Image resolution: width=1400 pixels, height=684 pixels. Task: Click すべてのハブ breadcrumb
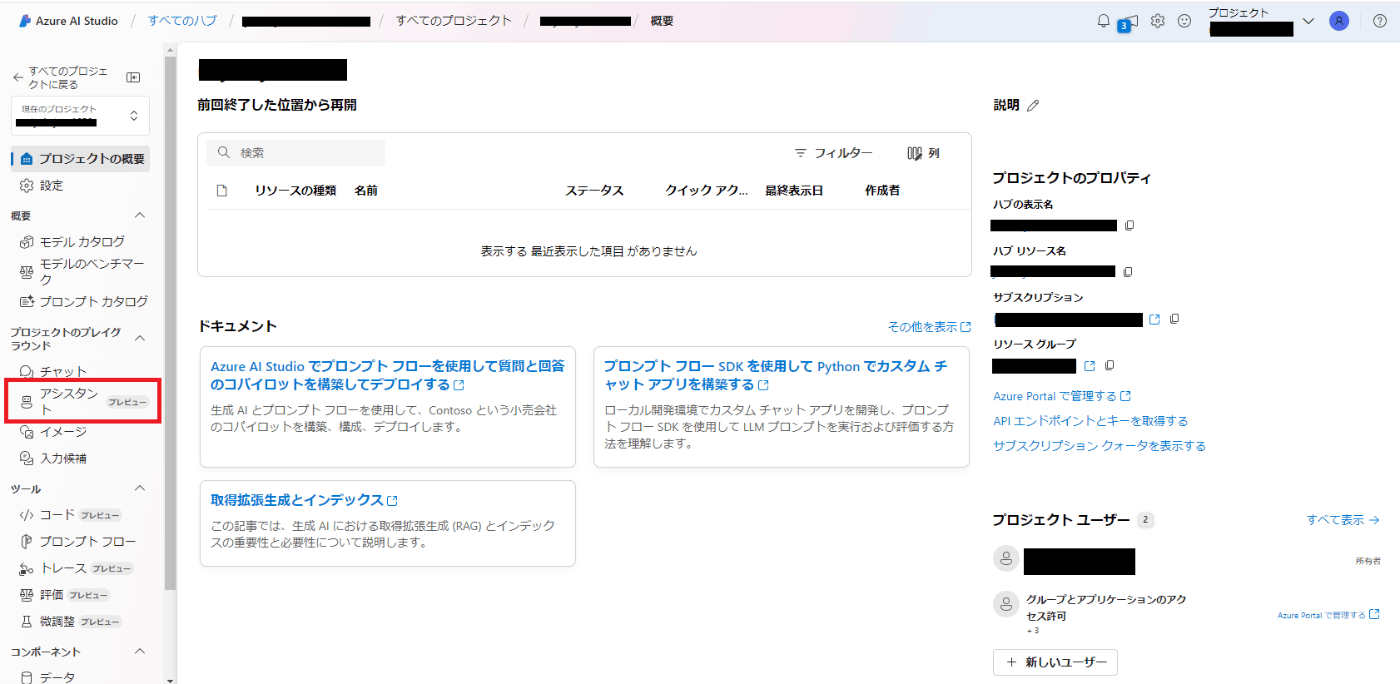point(182,21)
